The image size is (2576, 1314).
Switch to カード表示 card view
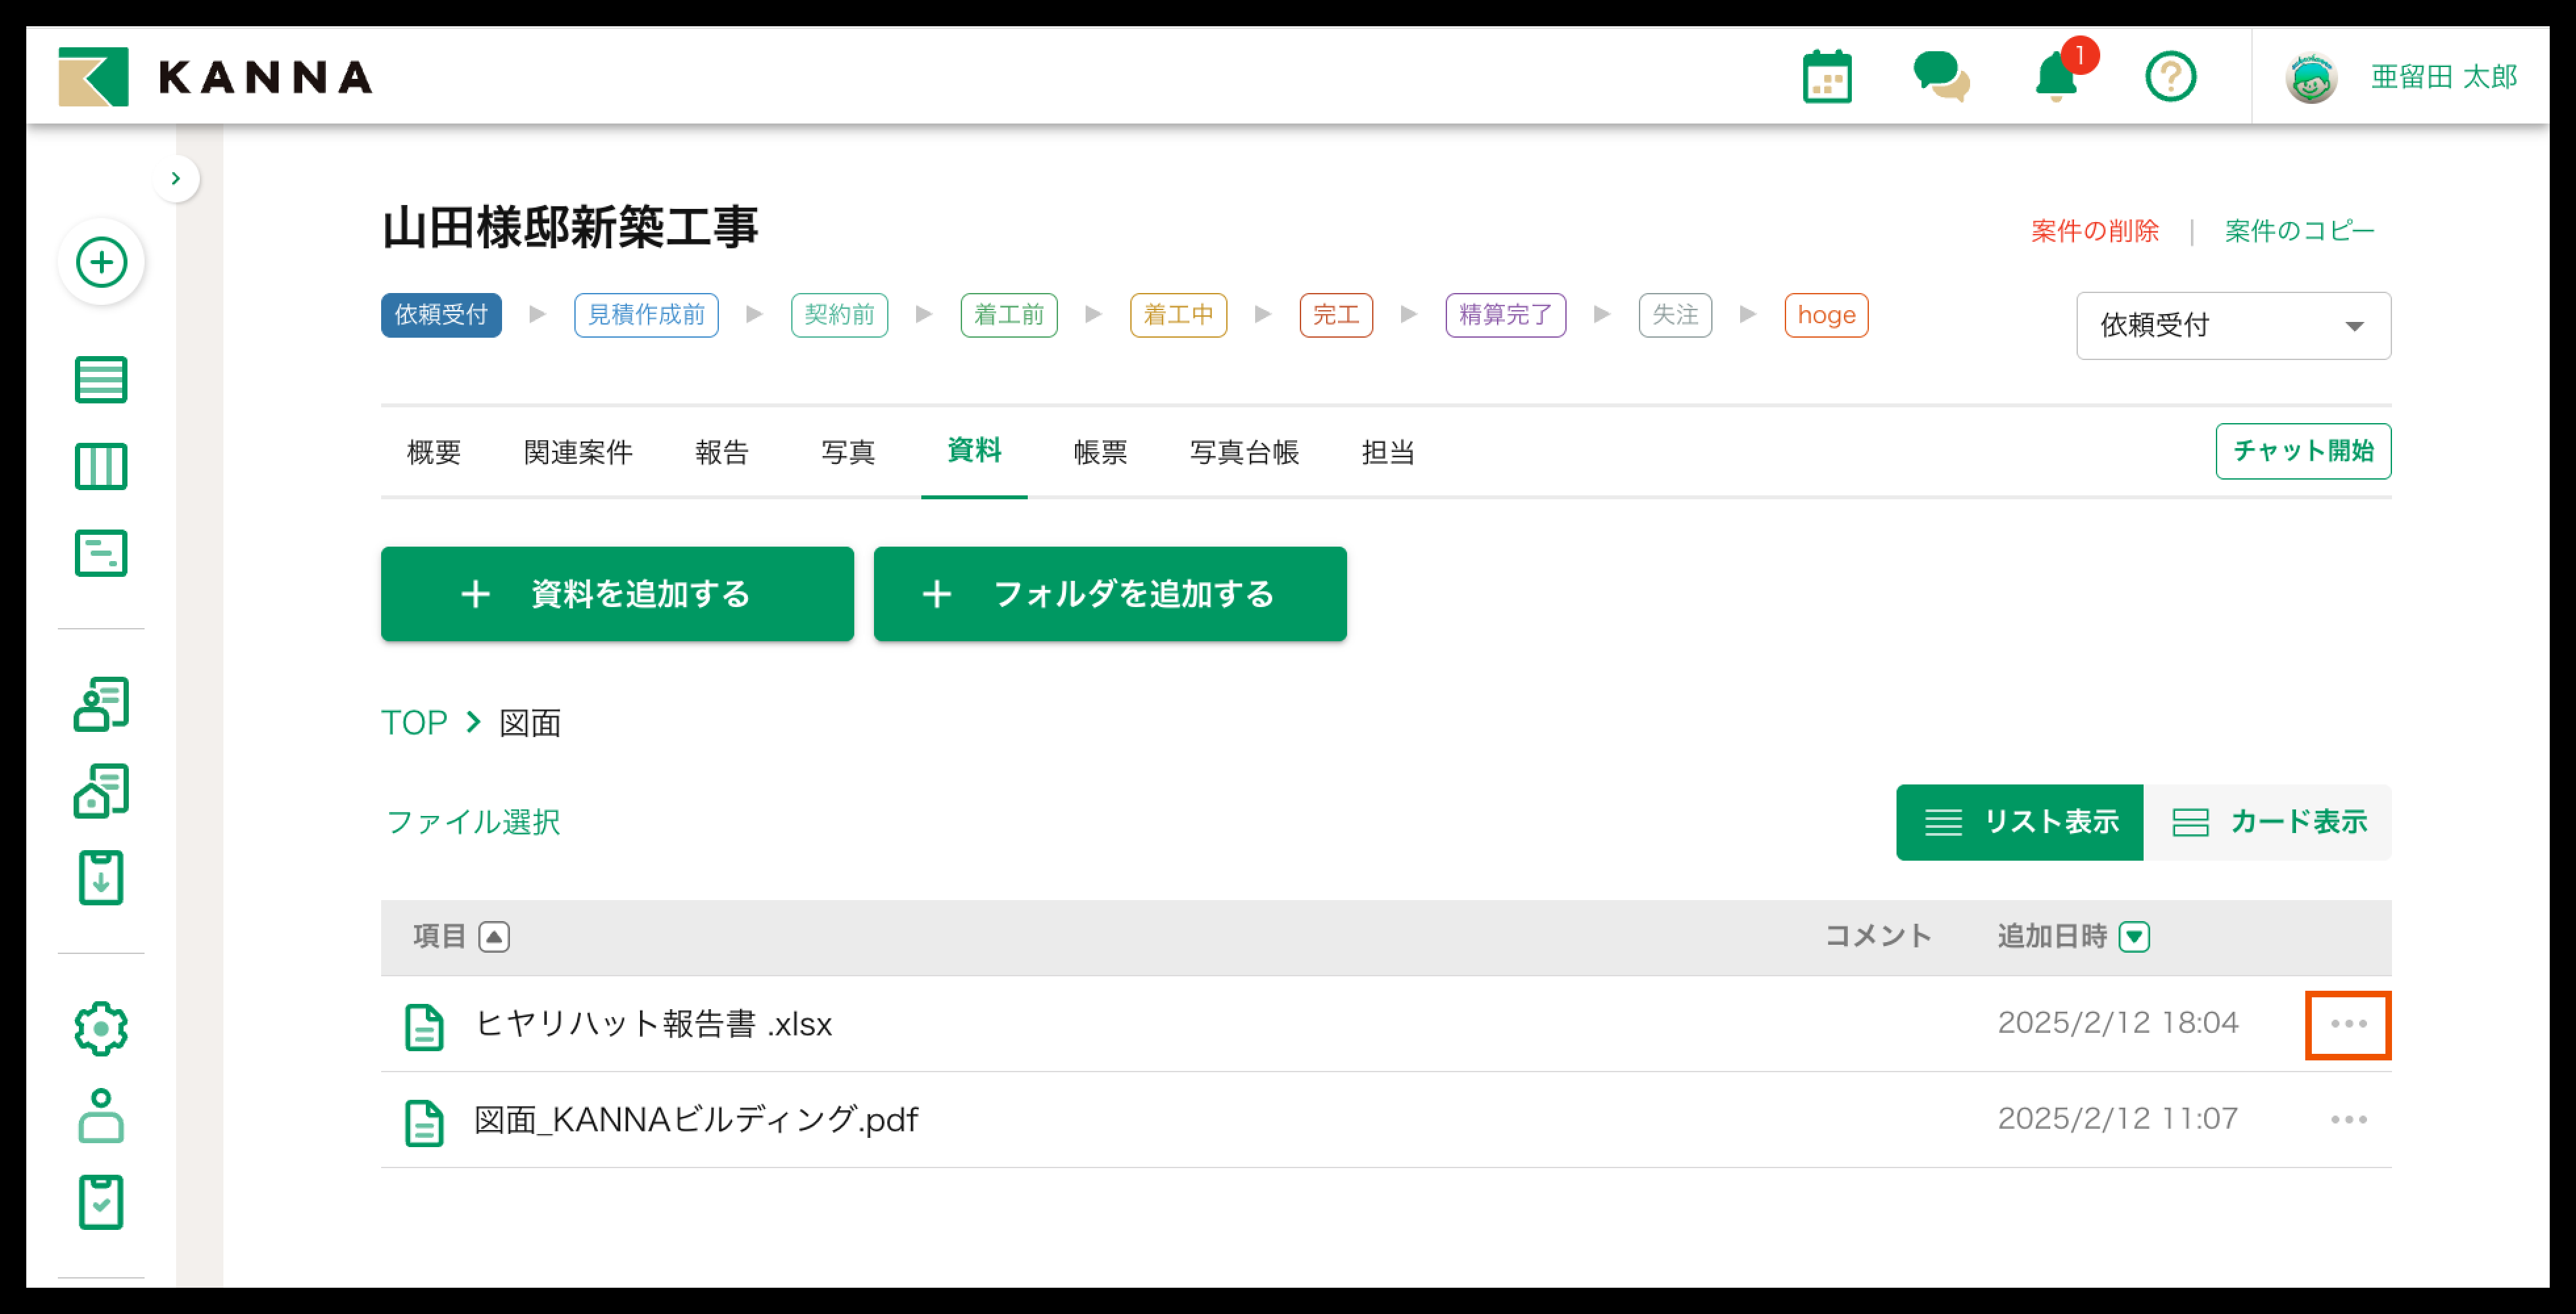click(2268, 822)
